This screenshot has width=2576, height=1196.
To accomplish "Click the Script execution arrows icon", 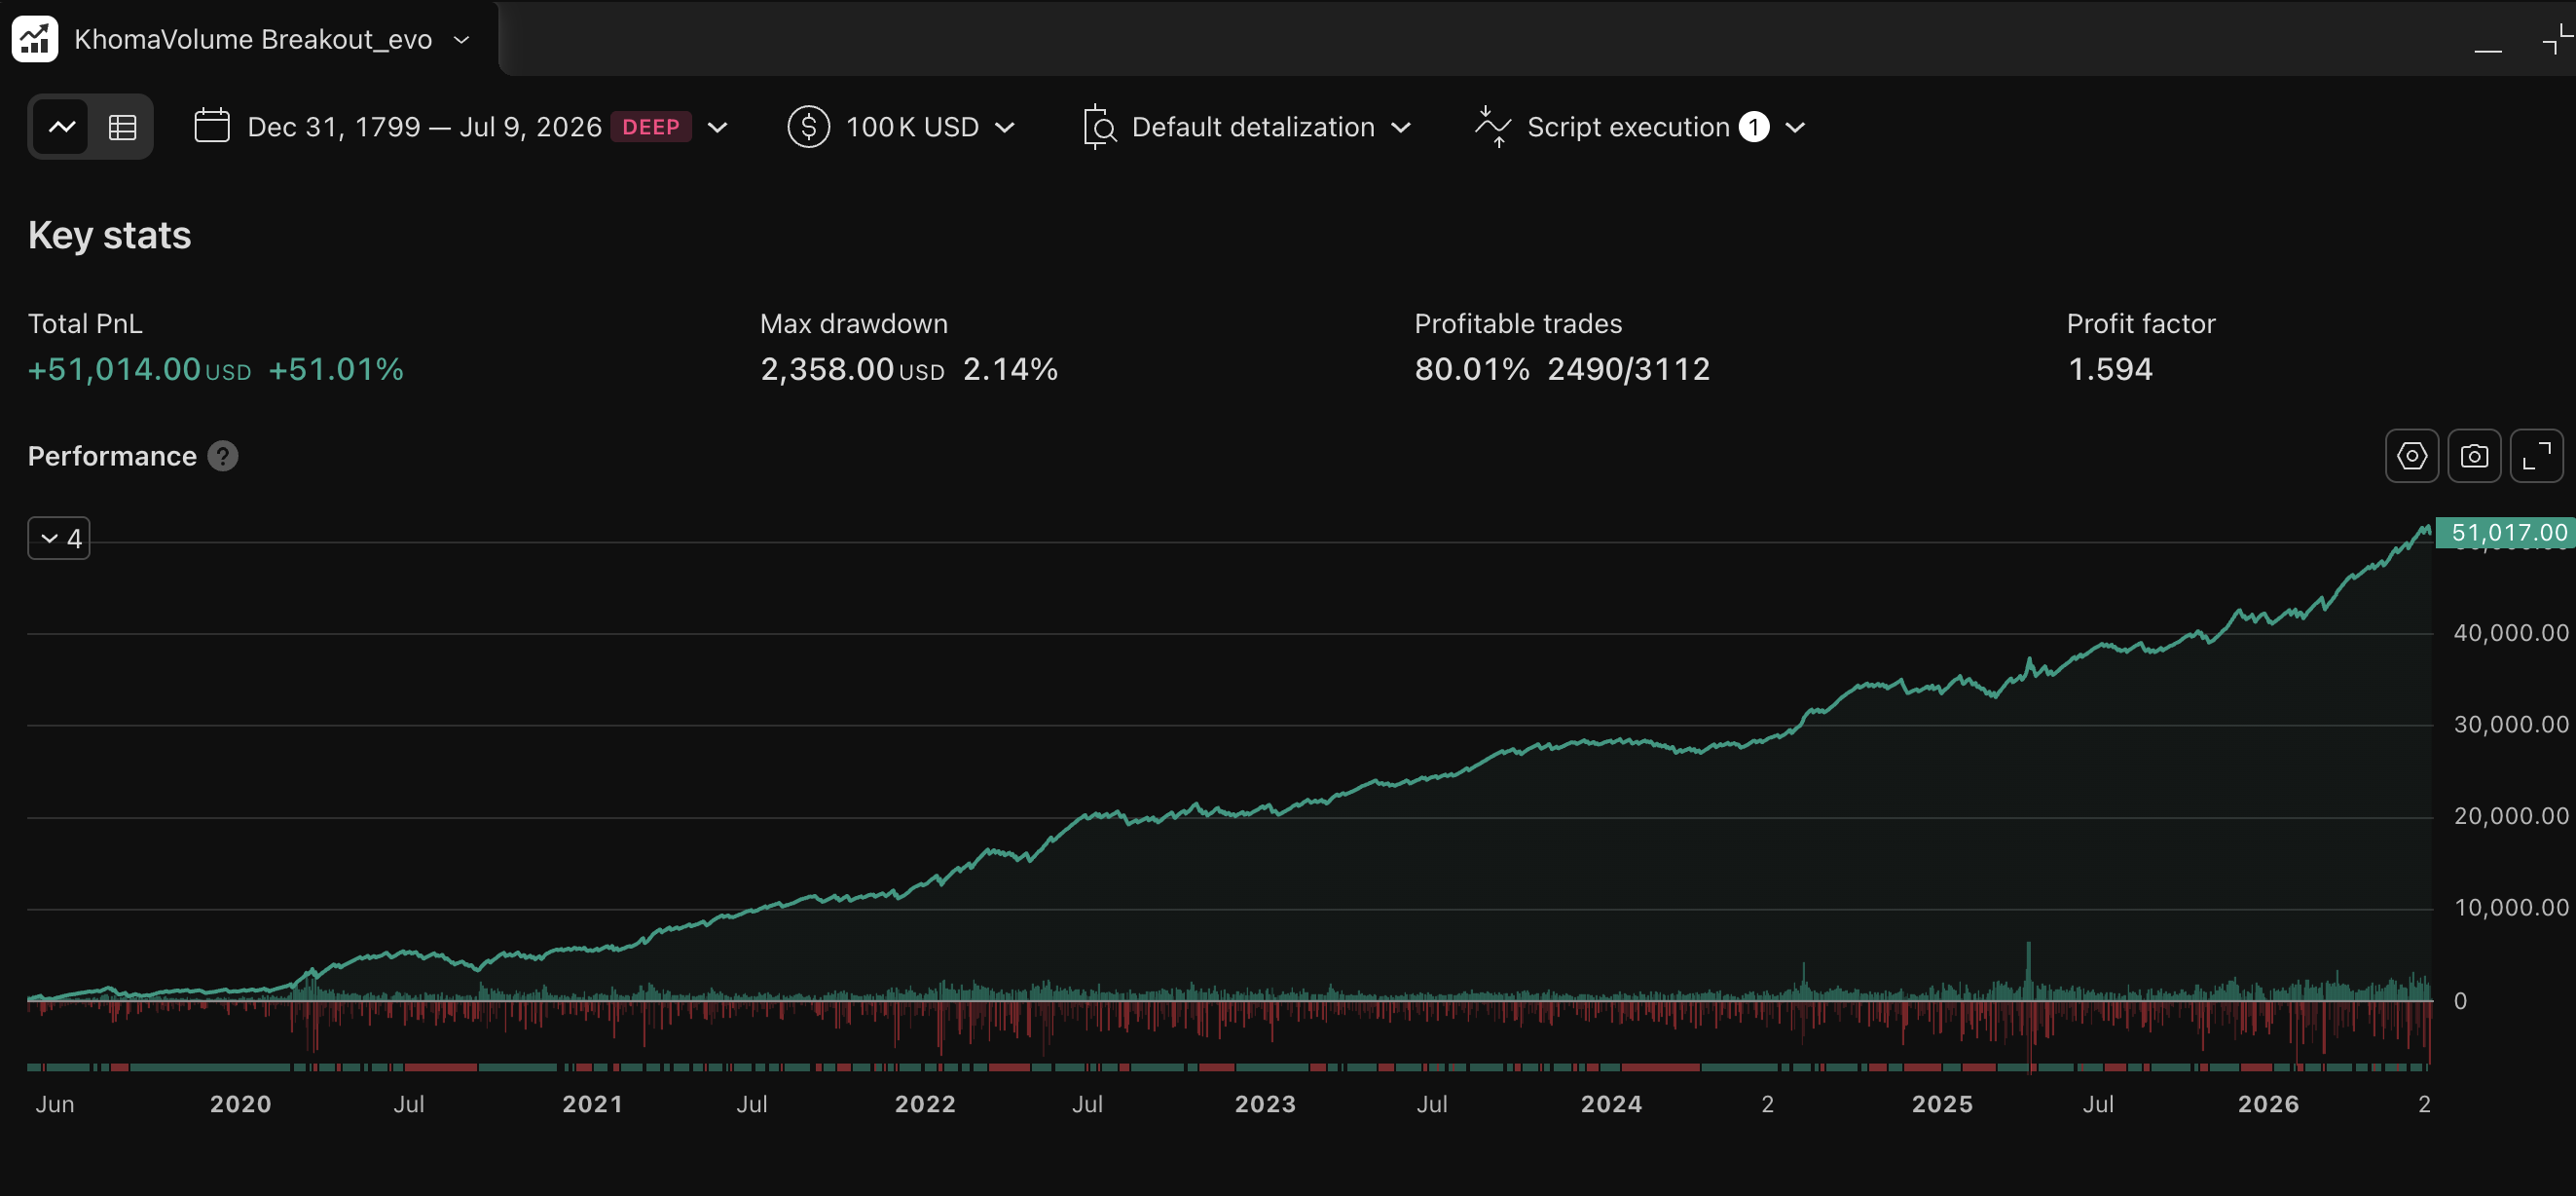I will (1493, 127).
